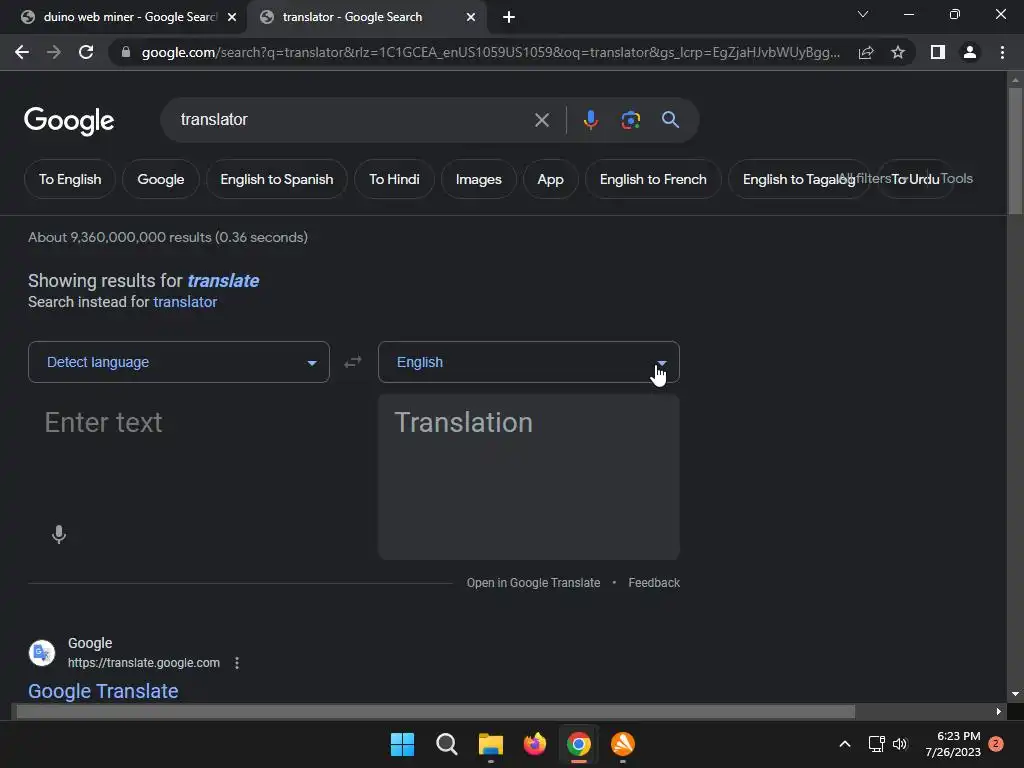Open the Chrome profile menu

click(970, 52)
